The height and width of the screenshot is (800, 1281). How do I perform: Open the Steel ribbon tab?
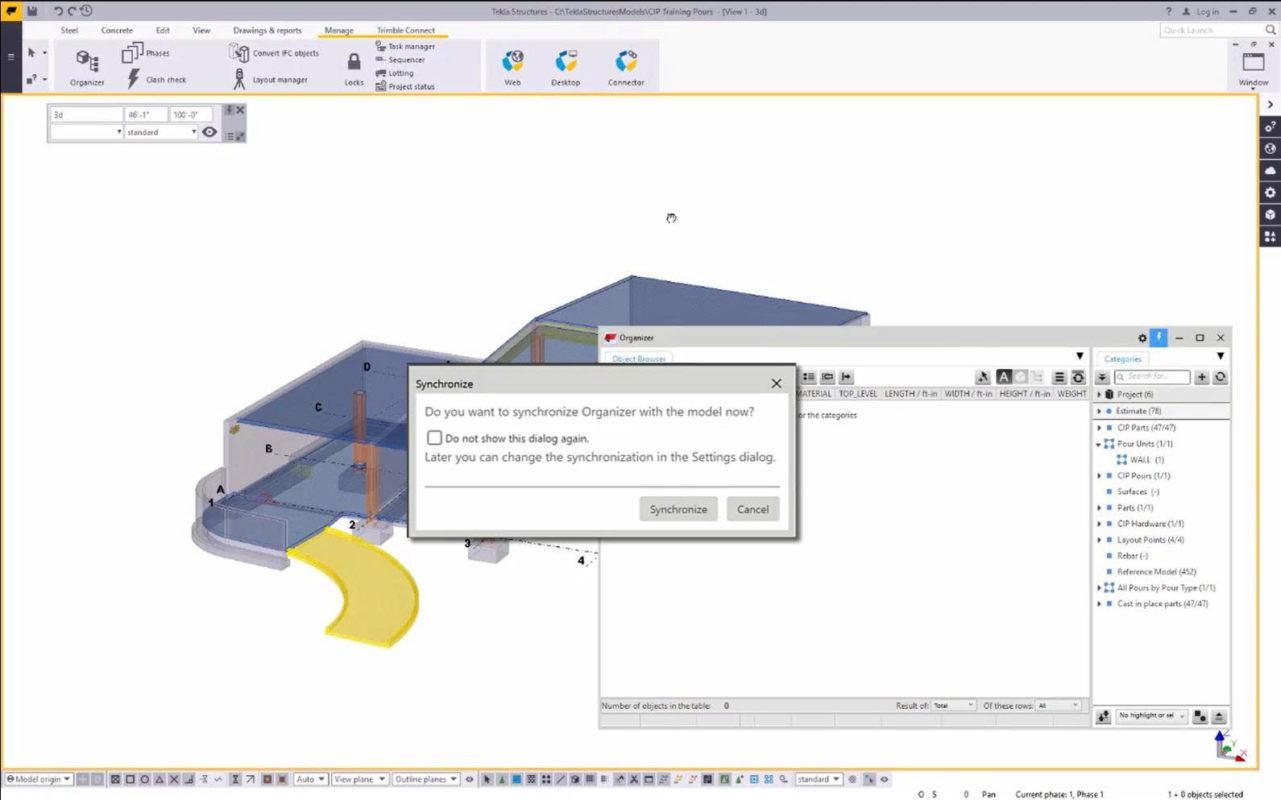(69, 30)
